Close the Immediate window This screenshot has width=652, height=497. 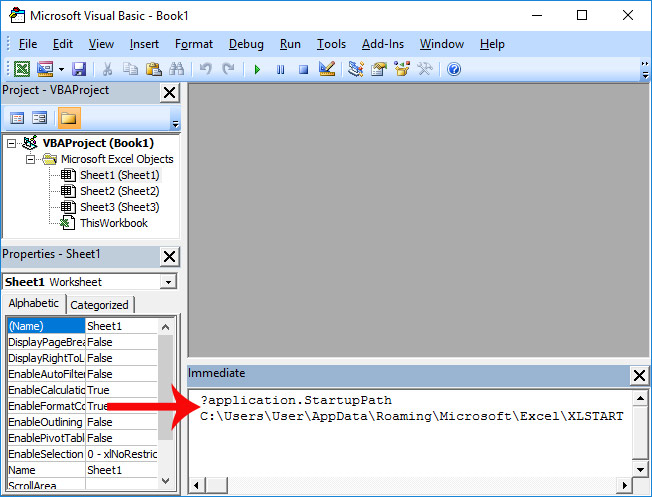[639, 376]
